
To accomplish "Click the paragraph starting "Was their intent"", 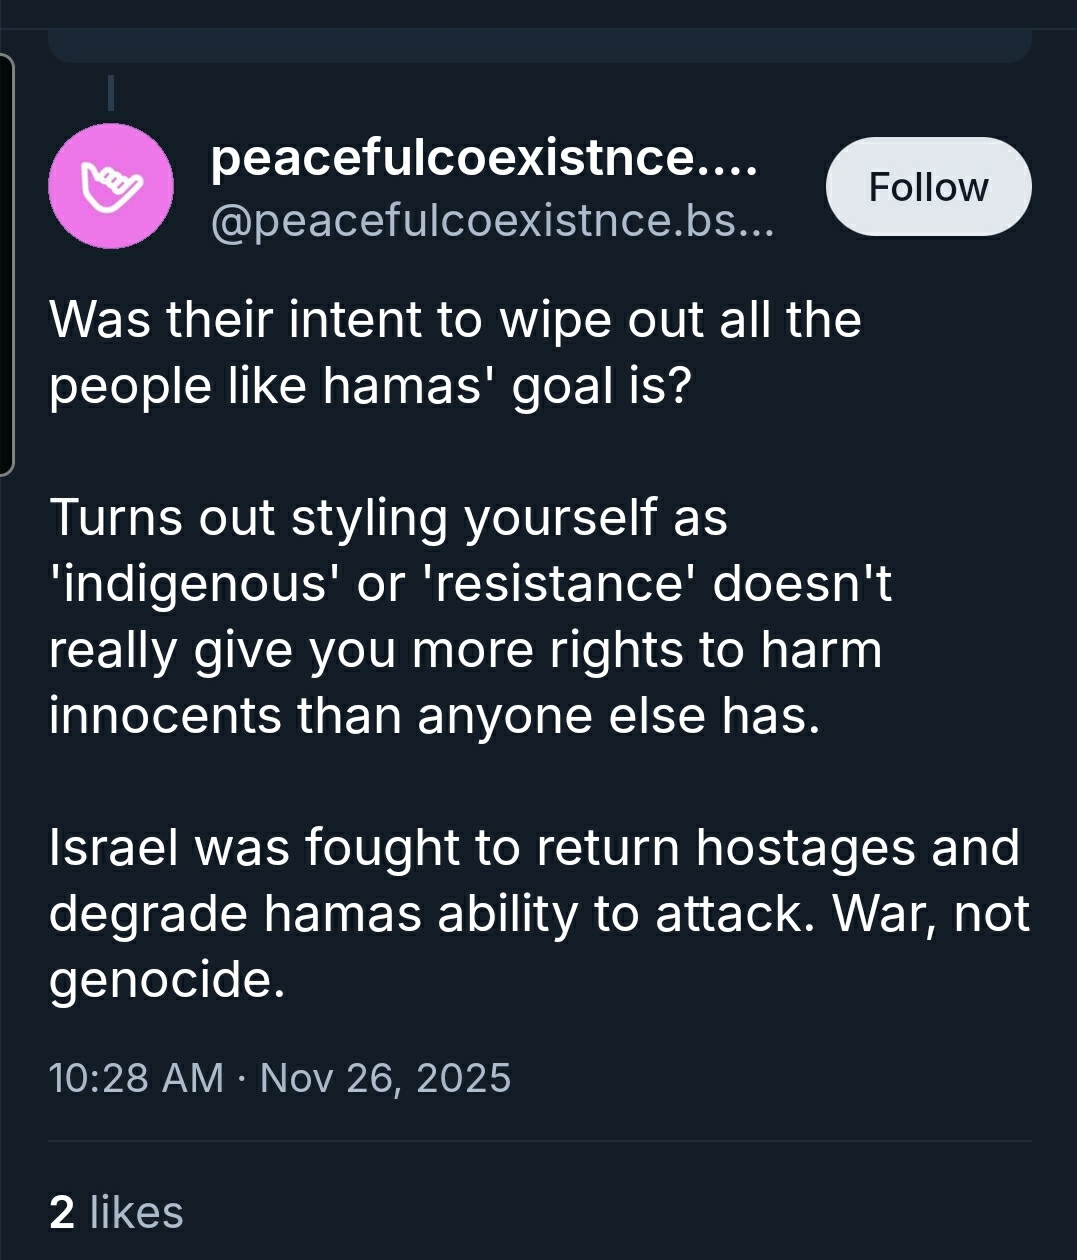I will pos(455,353).
